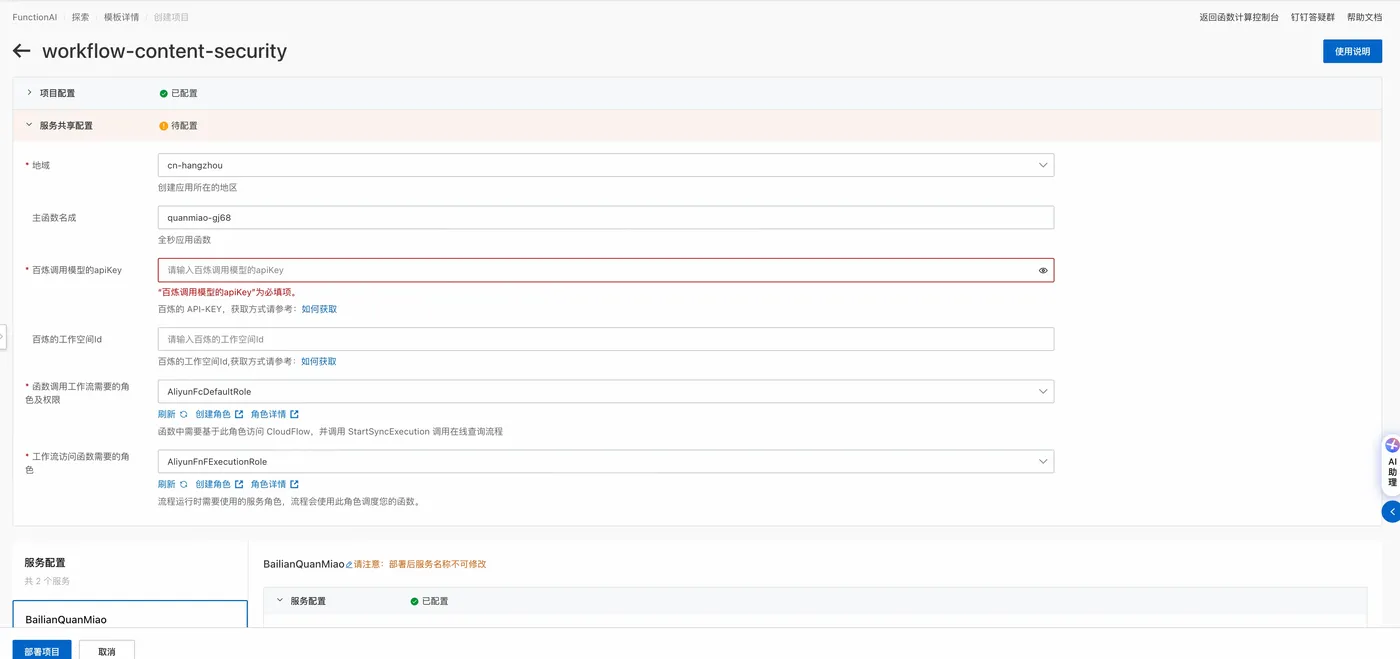1400x659 pixels.
Task: Collapse the BailianQuanMiao 服务配置 section
Action: click(280, 600)
